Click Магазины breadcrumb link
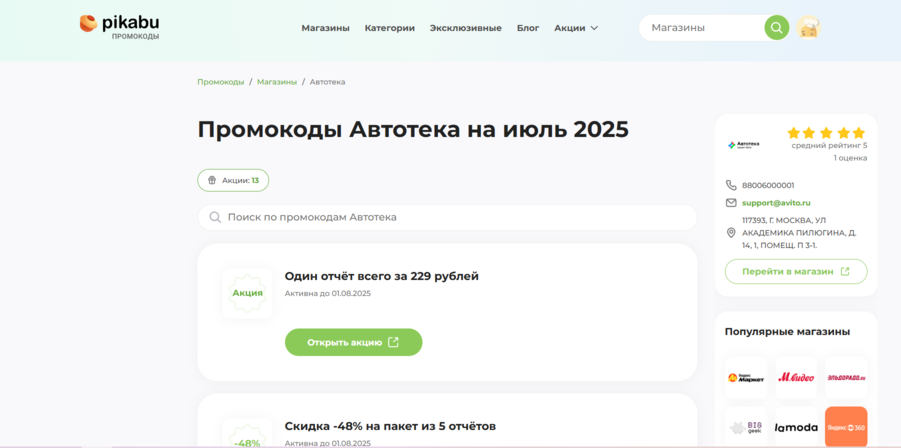This screenshot has width=901, height=448. pyautogui.click(x=277, y=82)
